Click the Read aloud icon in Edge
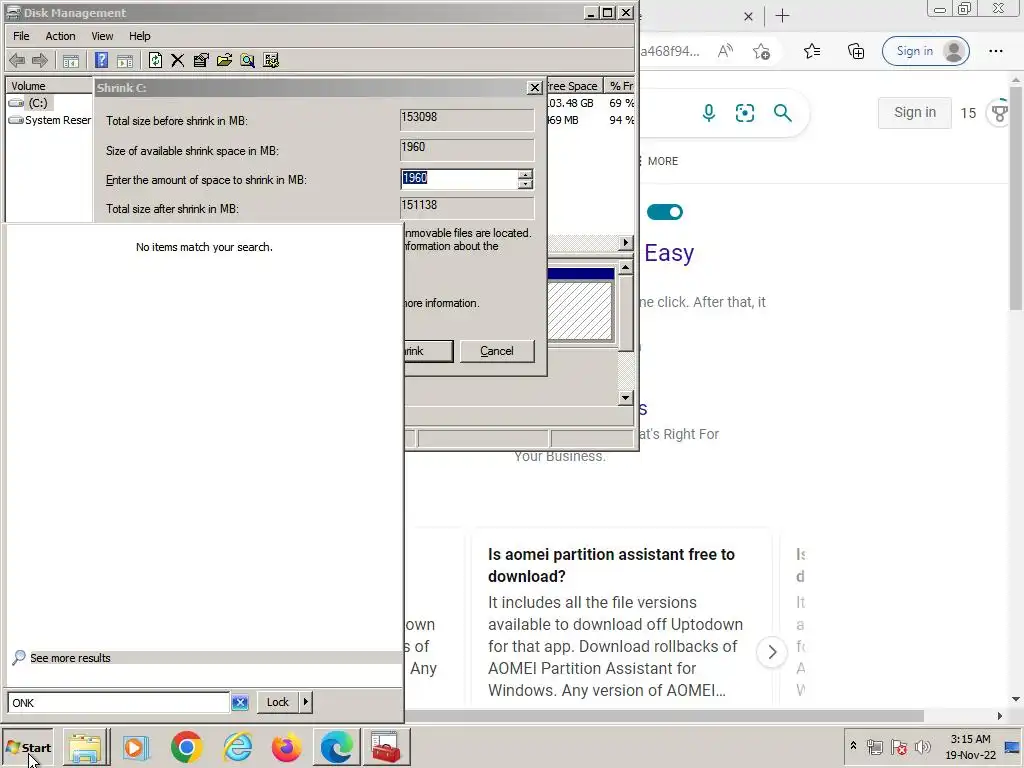This screenshot has height=768, width=1024. [x=725, y=51]
